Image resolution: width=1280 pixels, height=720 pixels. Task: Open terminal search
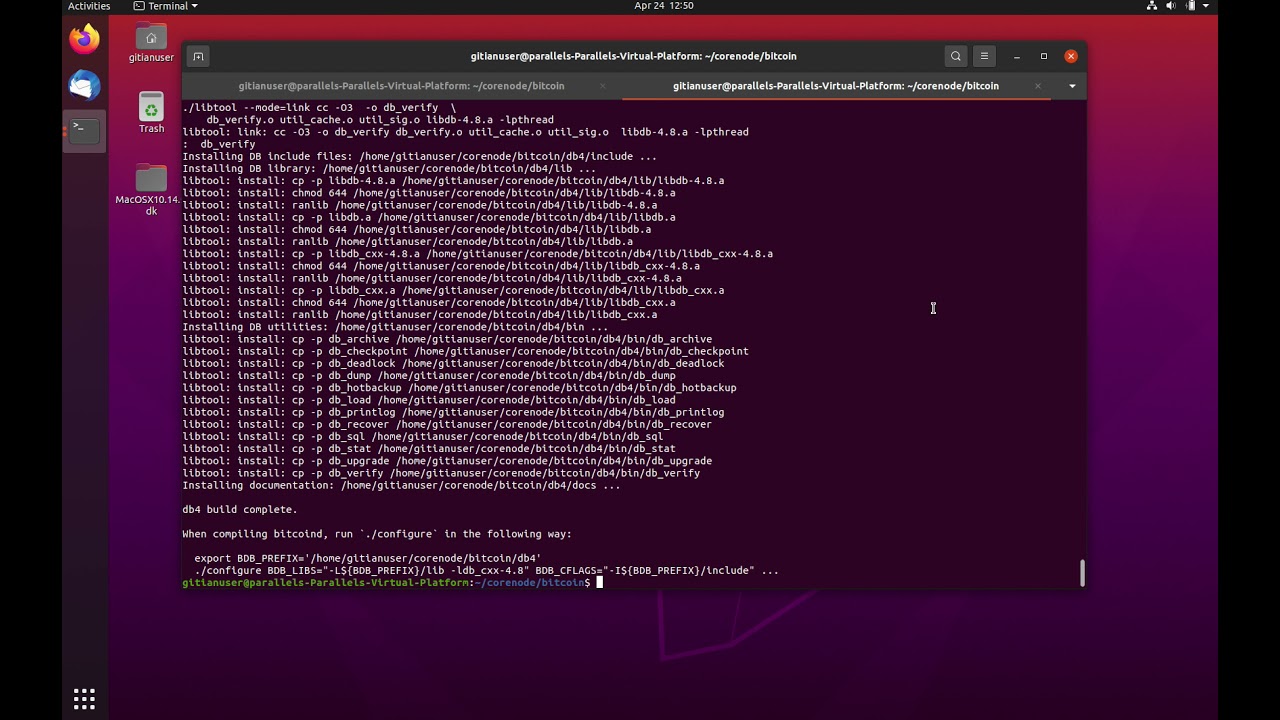pos(956,56)
